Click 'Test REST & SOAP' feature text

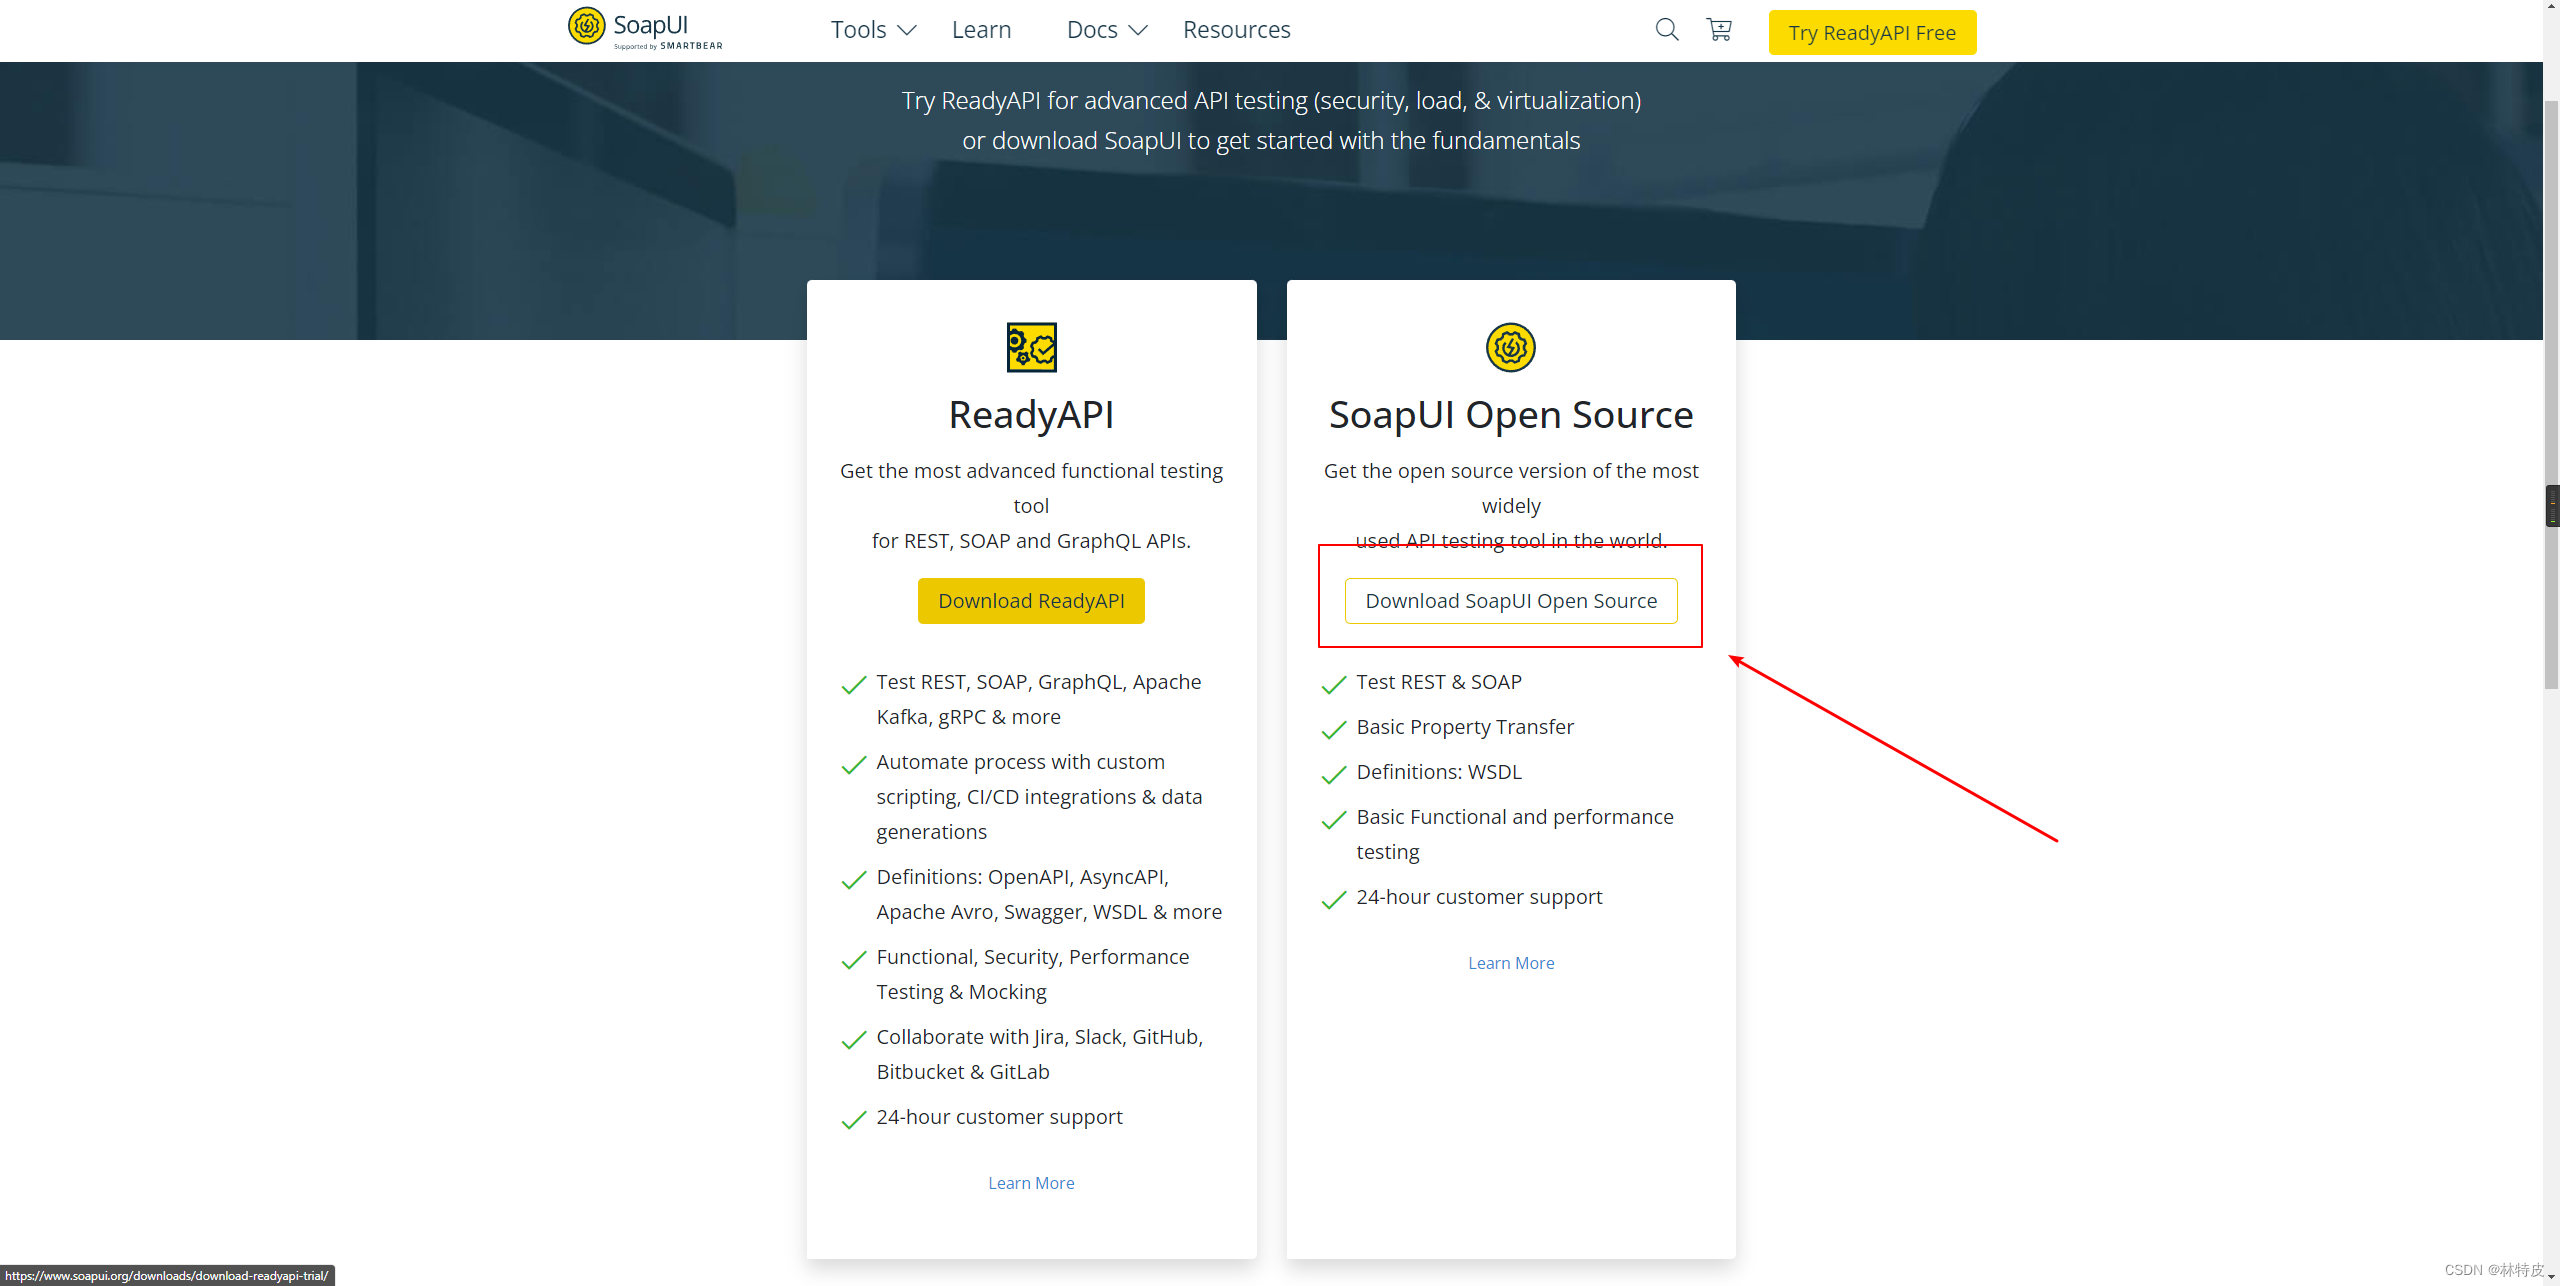pos(1439,682)
